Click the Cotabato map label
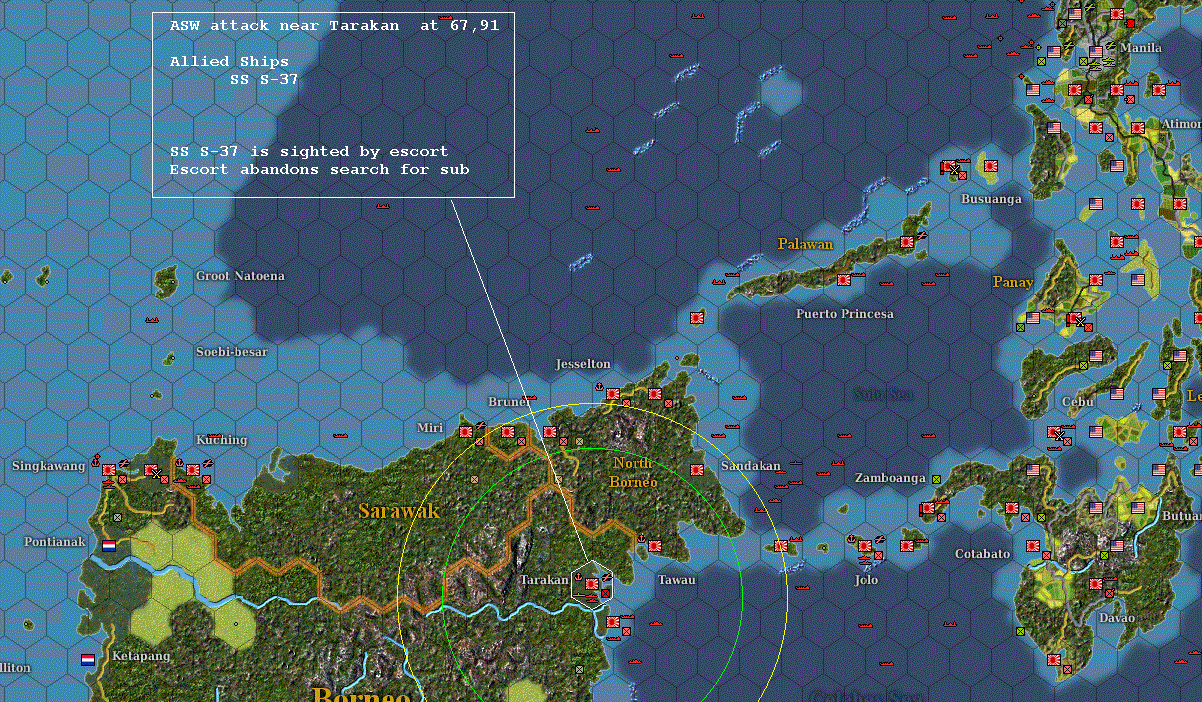Viewport: 1202px width, 702px height. tap(983, 554)
